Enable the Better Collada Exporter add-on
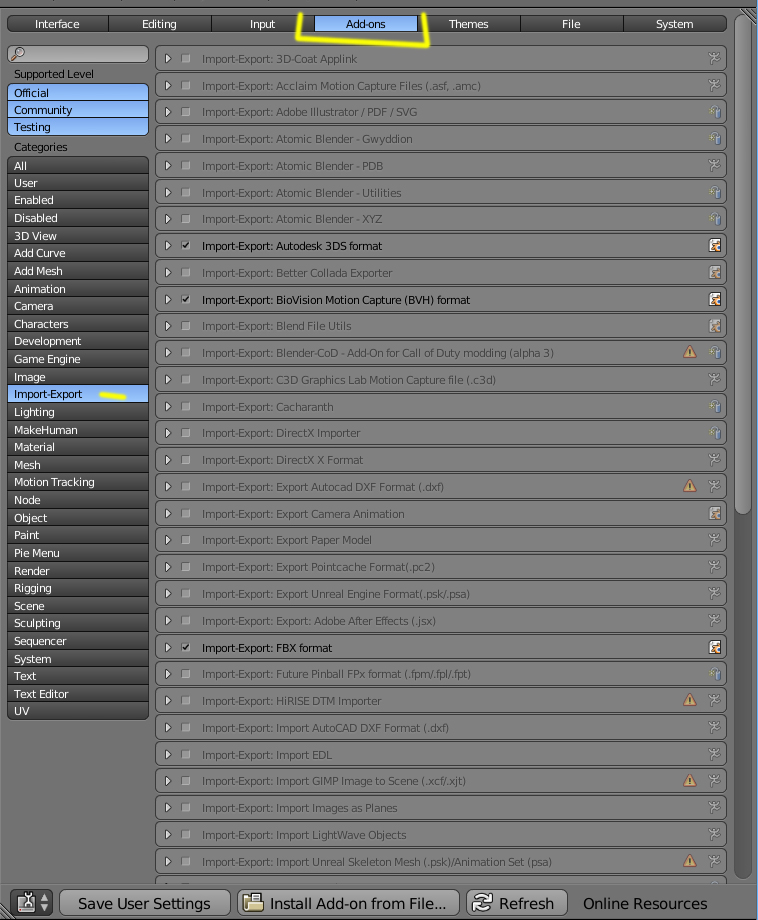The height and width of the screenshot is (920, 758). (x=186, y=273)
